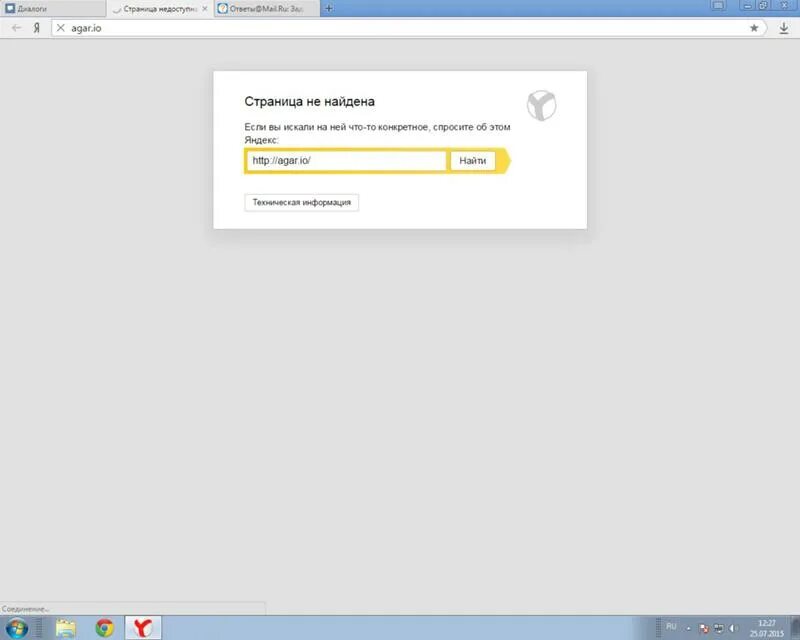The height and width of the screenshot is (640, 800).
Task: Switch the RU input language indicator
Action: 671,627
